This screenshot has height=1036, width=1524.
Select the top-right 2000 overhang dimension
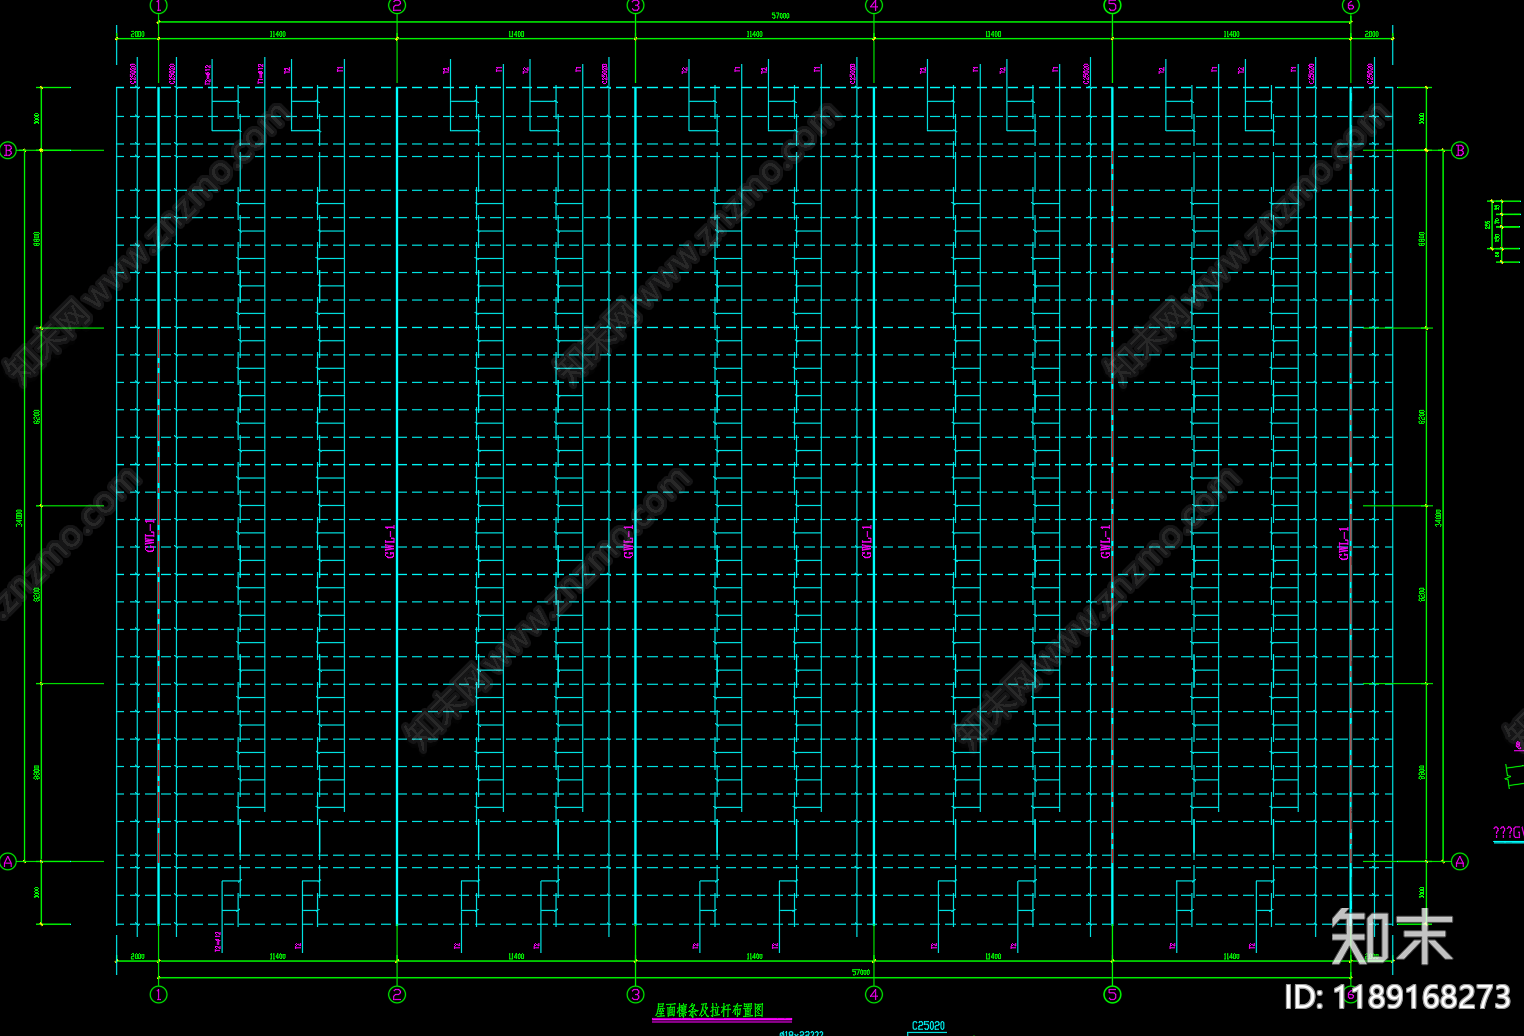pyautogui.click(x=1372, y=34)
